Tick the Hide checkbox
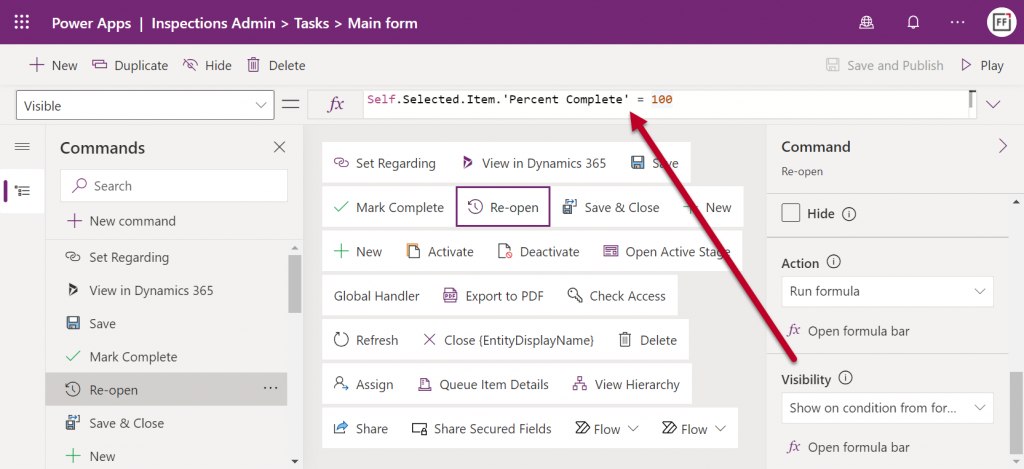Screen dimensions: 1024x469 pos(791,213)
